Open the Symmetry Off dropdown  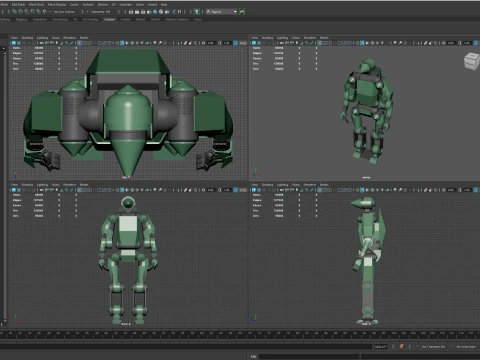click(101, 12)
